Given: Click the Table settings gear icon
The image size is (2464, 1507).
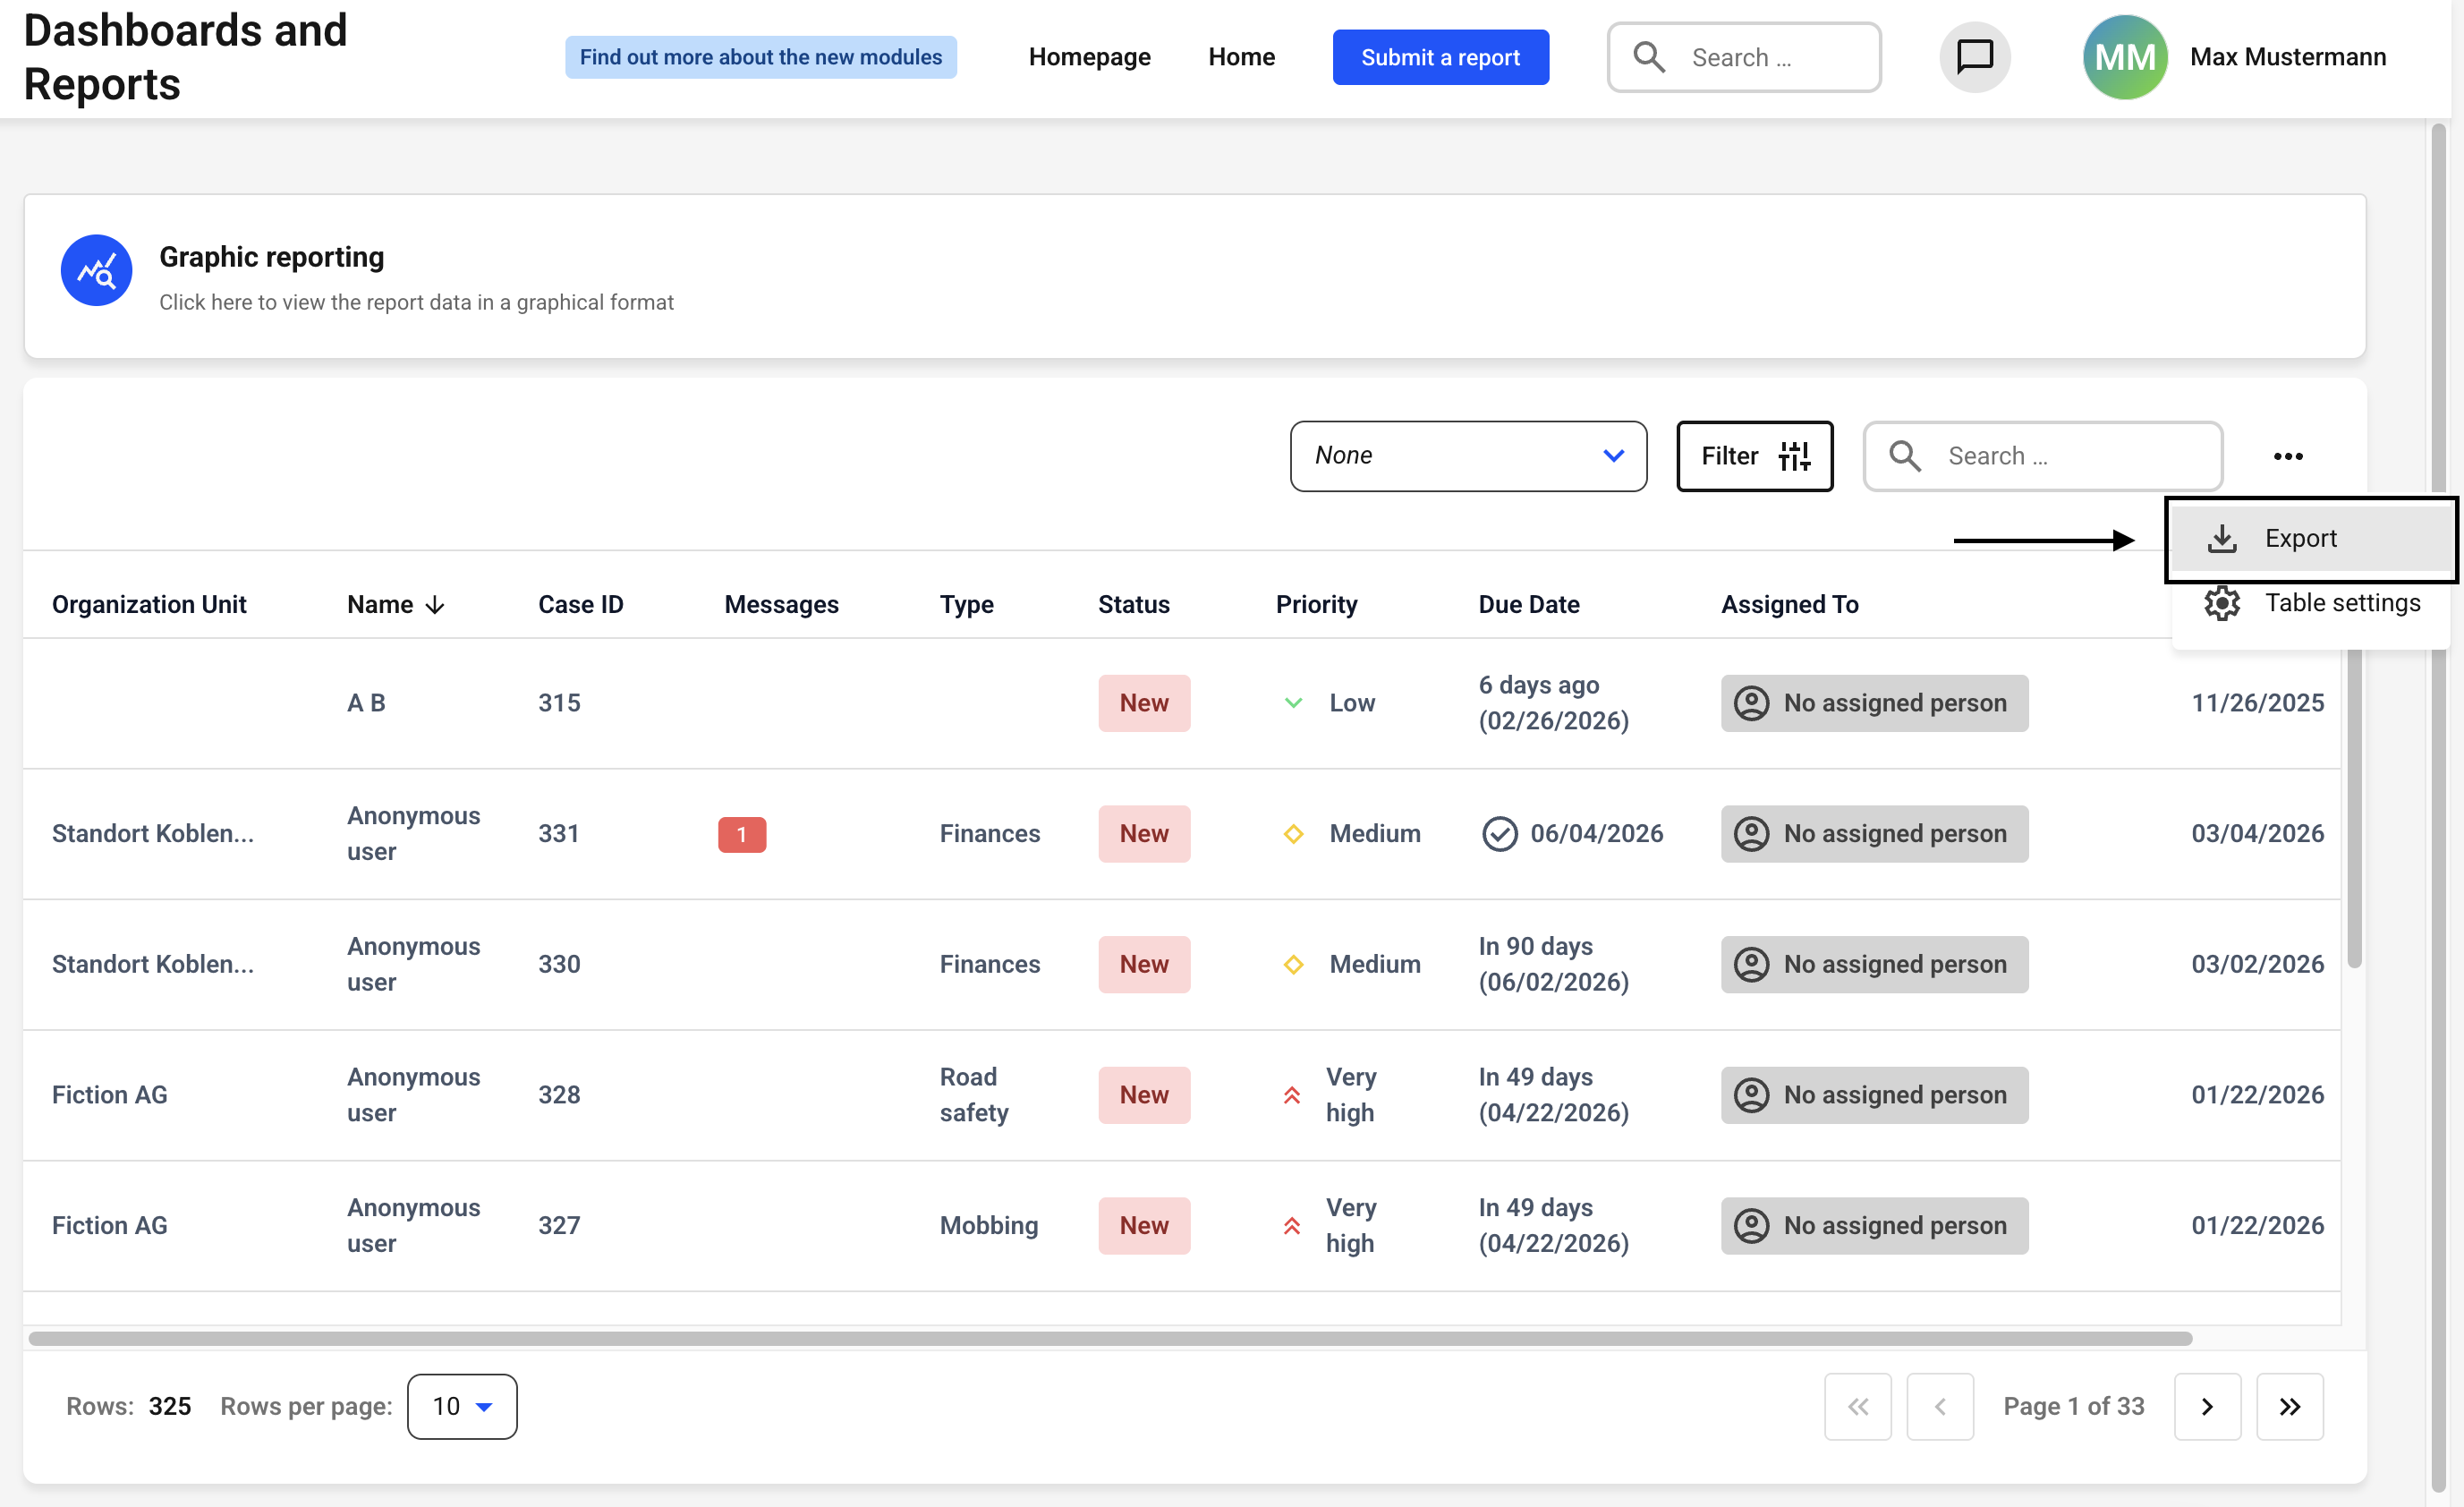Looking at the screenshot, I should click(2221, 603).
